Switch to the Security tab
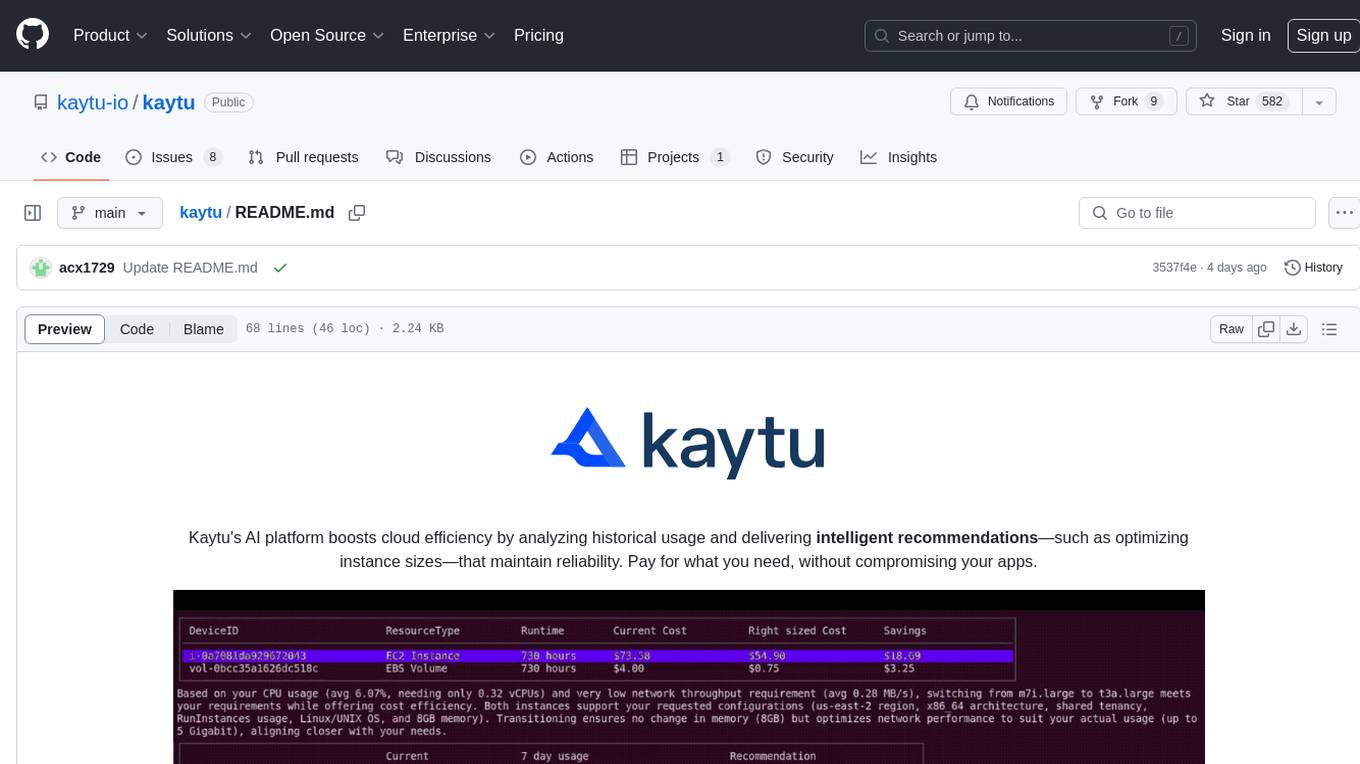Screen dimensions: 1360x764 tap(795, 157)
